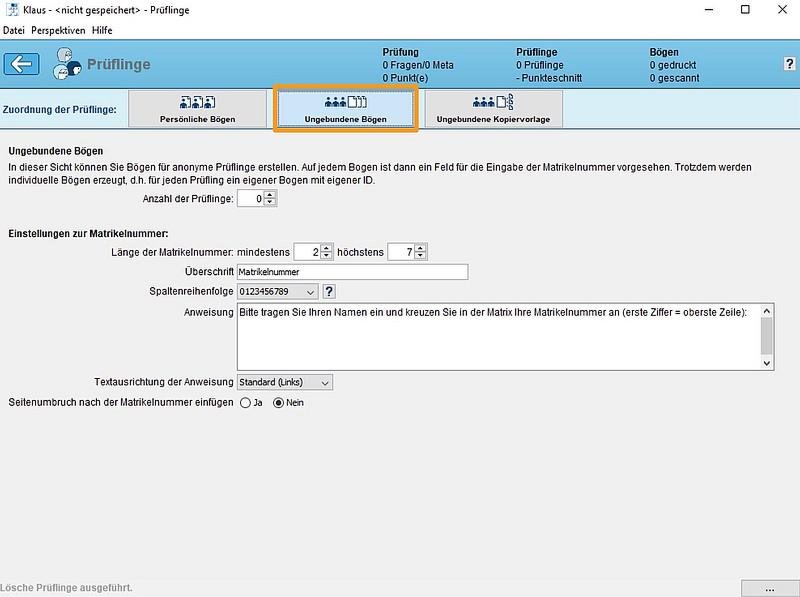The width and height of the screenshot is (800, 597).
Task: Click the mindestens length field
Action: [308, 252]
